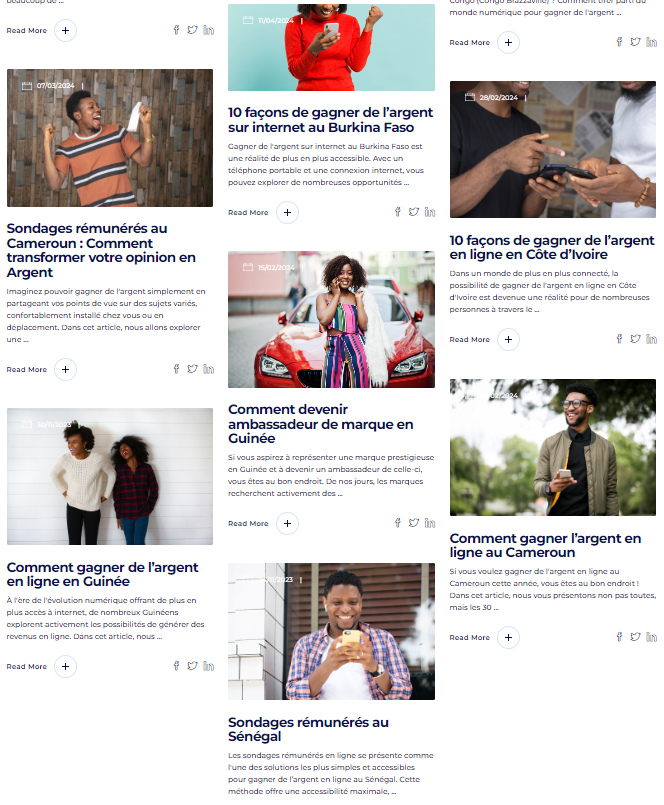
Task: Share 'Comment gagner de l'argent en ligne en Guinée' on LinkedIn
Action: coord(208,666)
